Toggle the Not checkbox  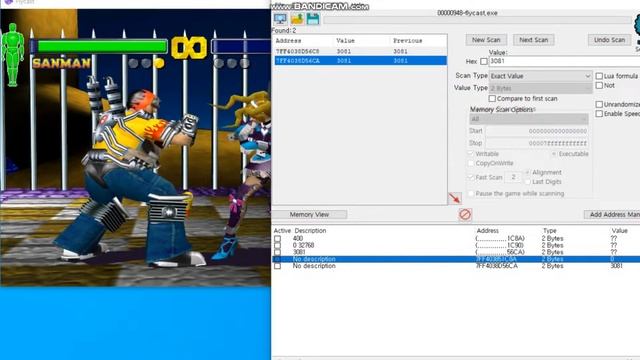[599, 85]
